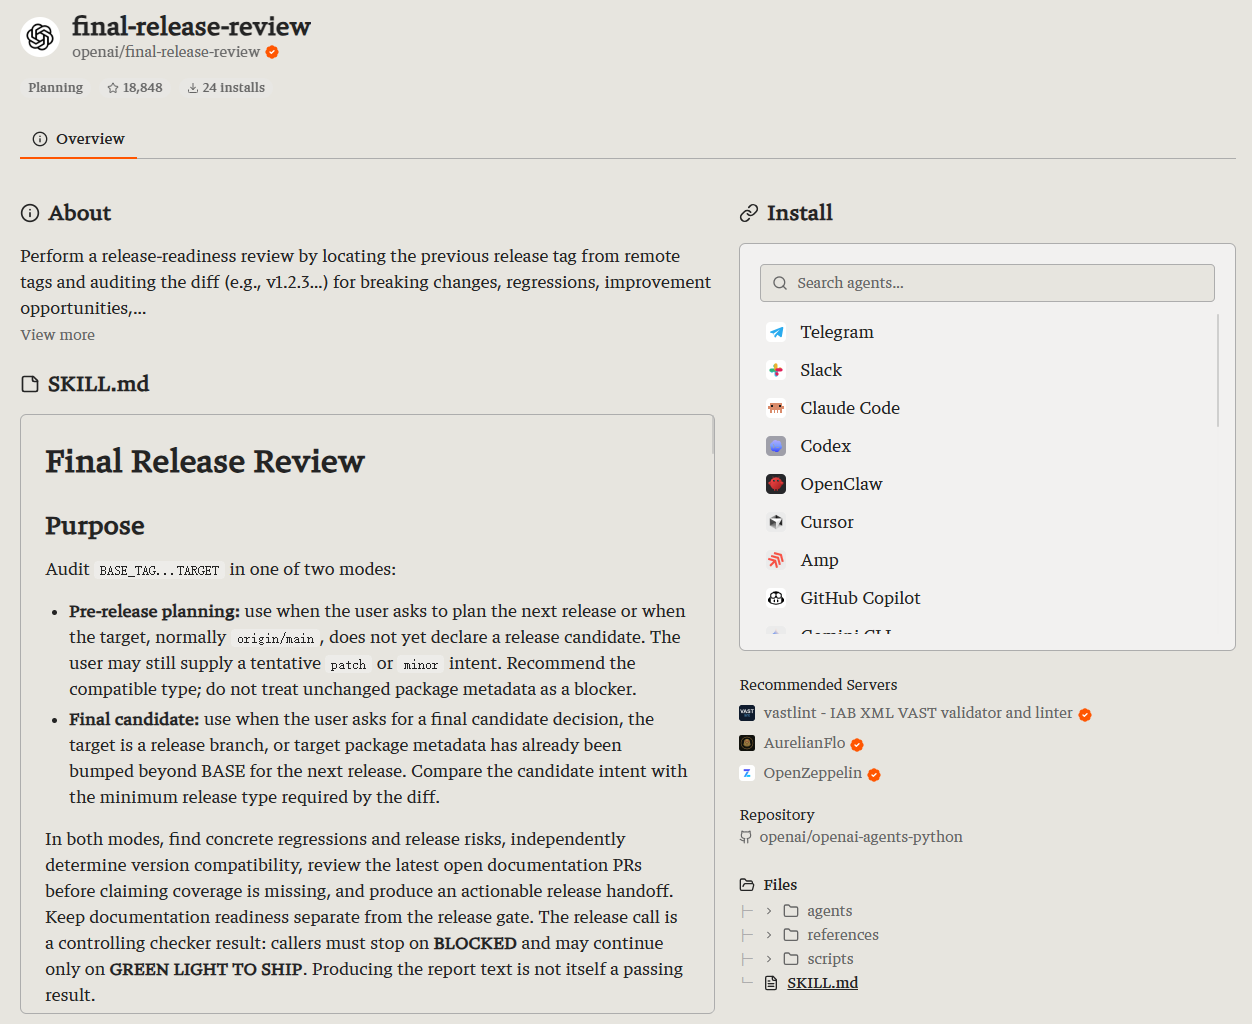Click the OpenZeppelin server icon

(747, 773)
